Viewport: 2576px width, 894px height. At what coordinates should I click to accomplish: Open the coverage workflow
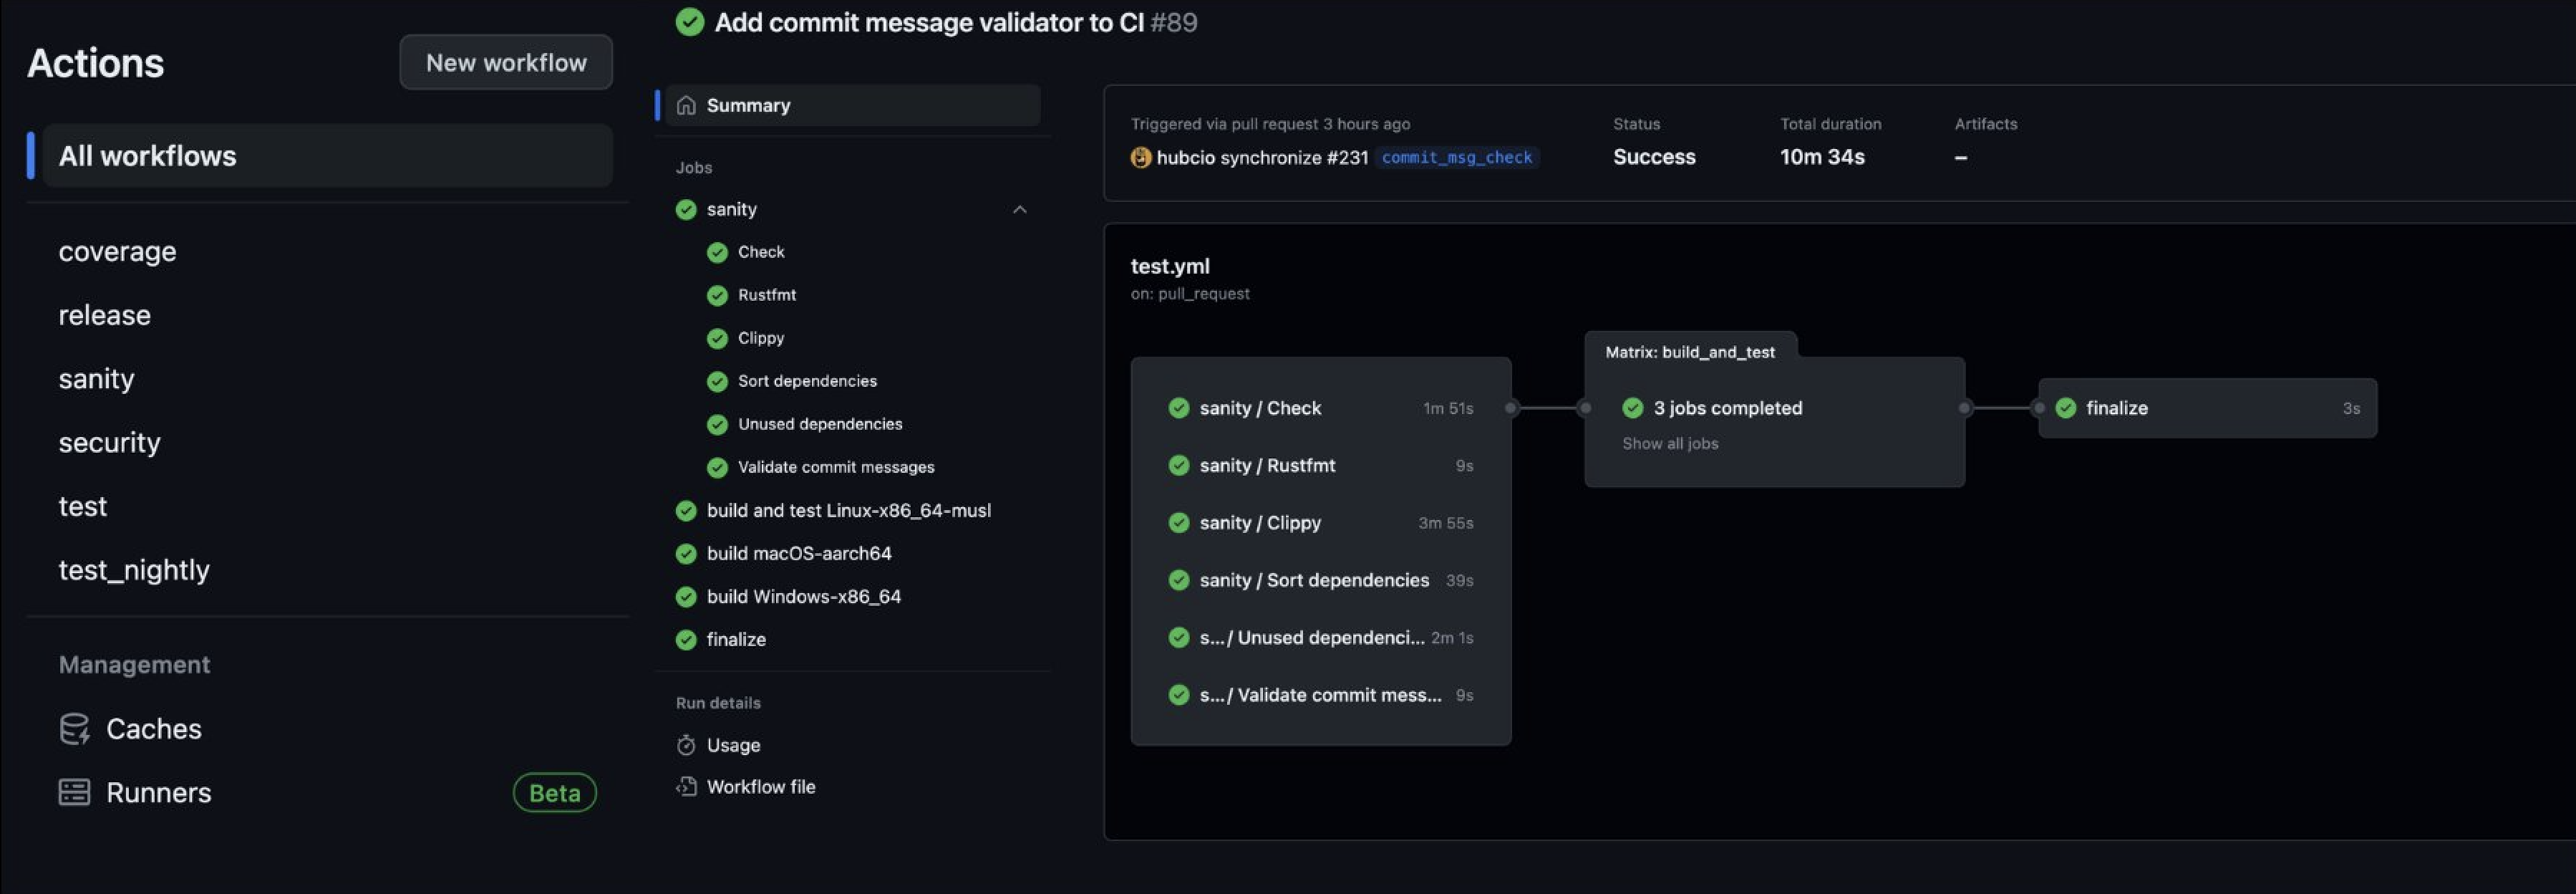pyautogui.click(x=117, y=251)
